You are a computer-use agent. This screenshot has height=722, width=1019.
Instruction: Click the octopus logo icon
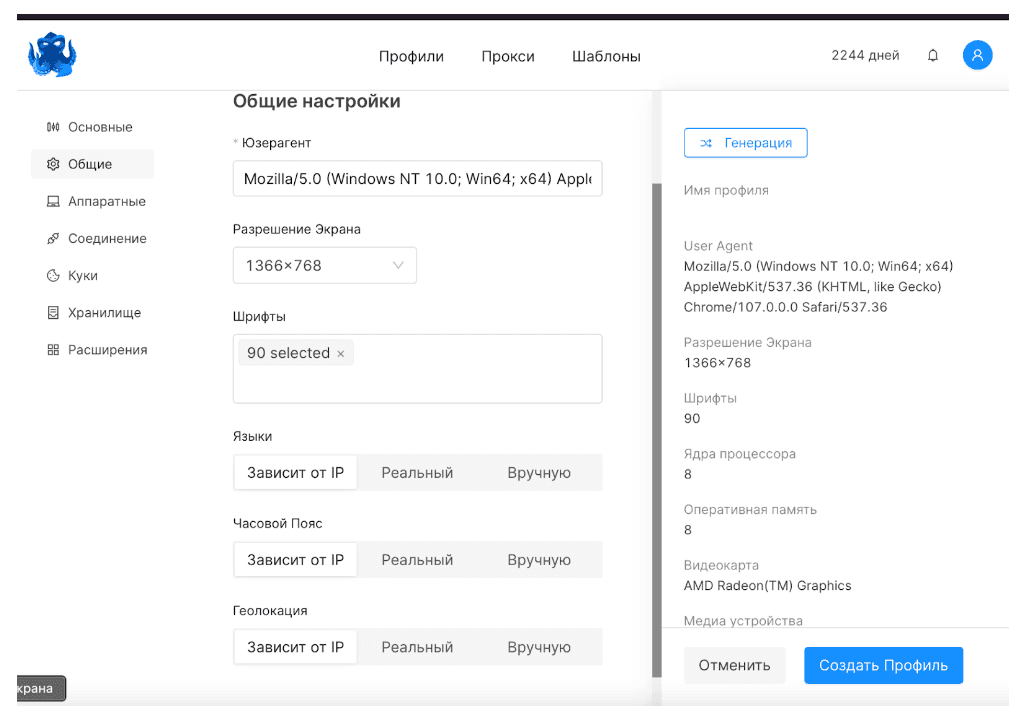52,55
